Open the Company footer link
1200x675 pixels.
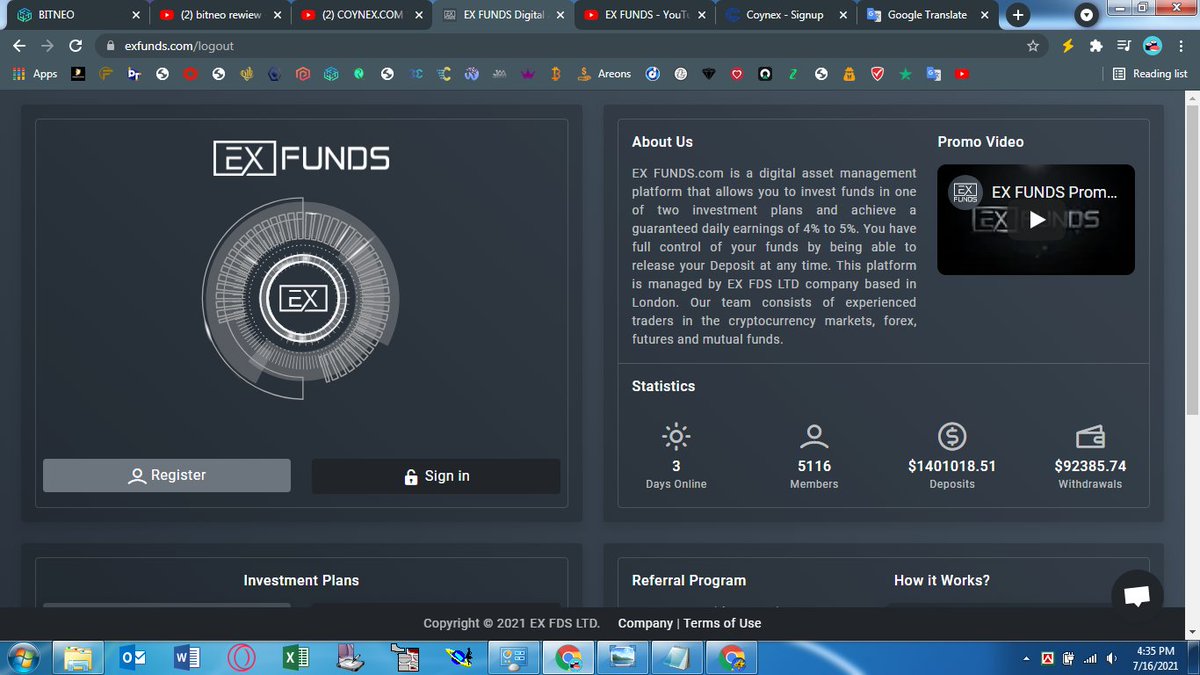coord(645,623)
